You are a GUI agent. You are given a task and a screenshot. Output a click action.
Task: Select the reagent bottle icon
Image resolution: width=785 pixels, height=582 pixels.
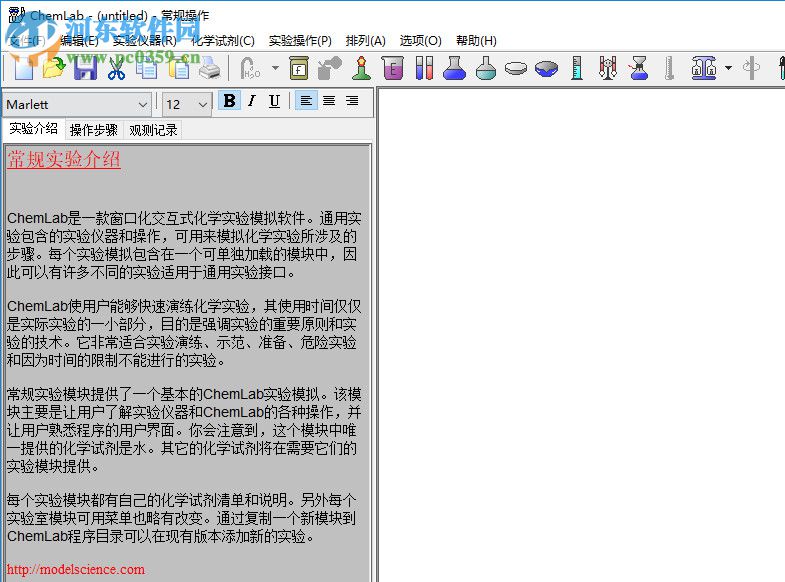[299, 69]
